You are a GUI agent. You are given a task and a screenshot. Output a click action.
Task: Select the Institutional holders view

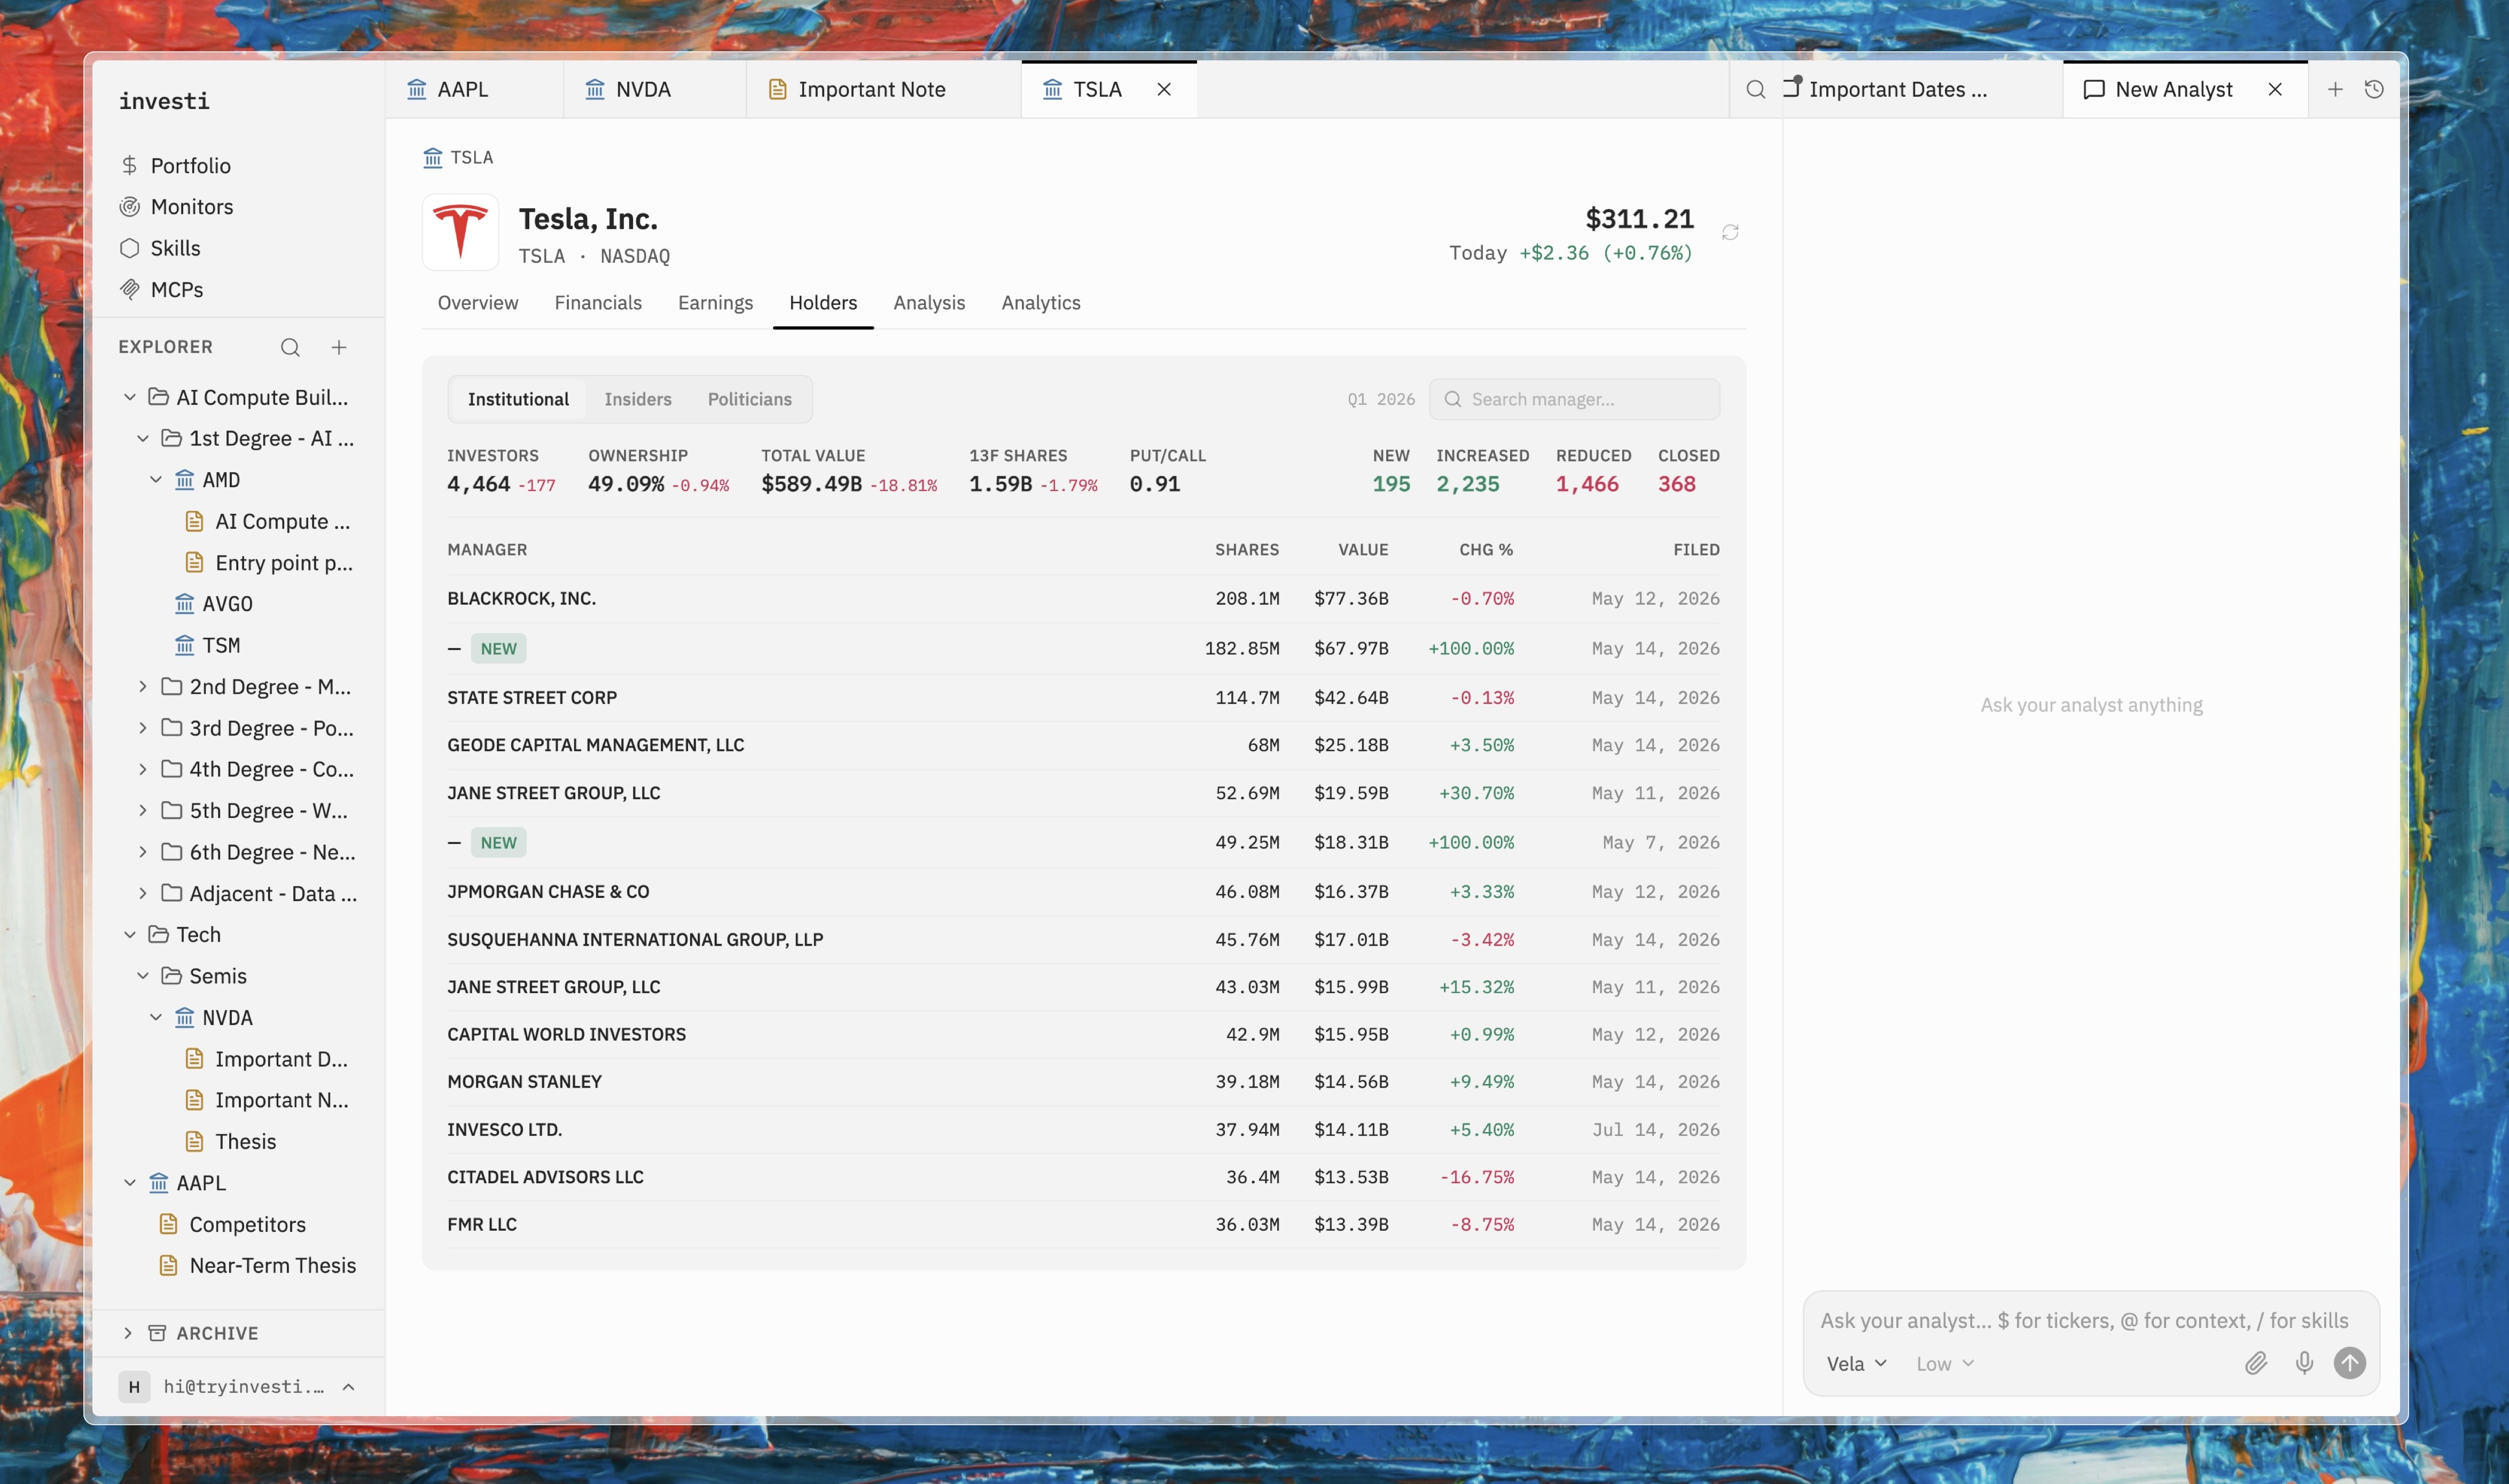tap(518, 399)
